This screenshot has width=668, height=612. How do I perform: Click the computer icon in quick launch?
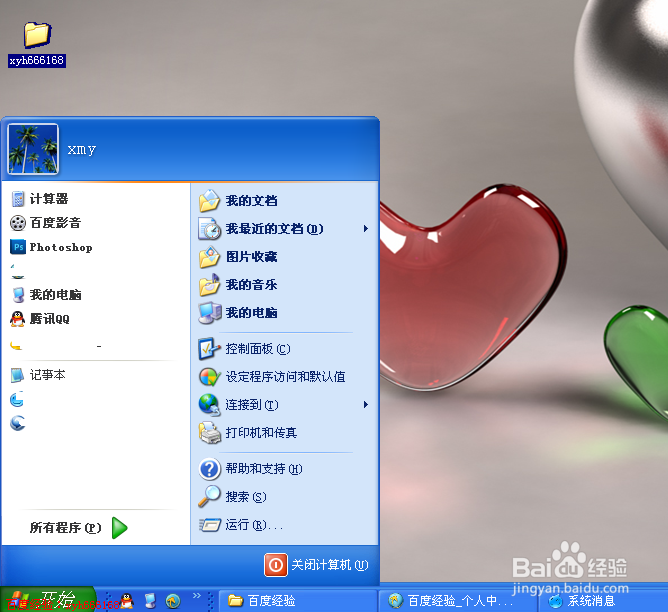point(150,601)
